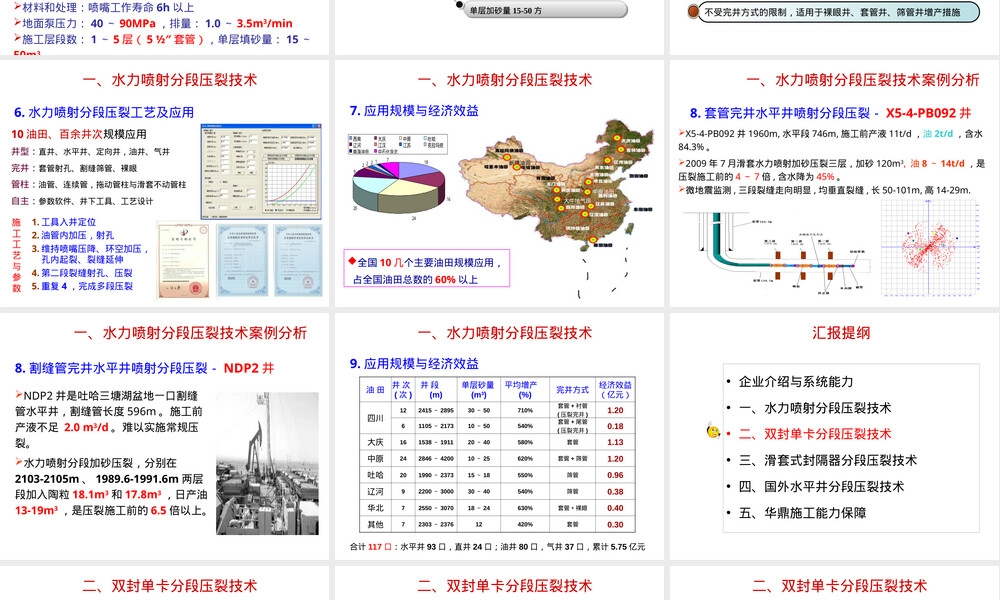Click the value 0.96 in the 吐哈 row

tap(615, 475)
